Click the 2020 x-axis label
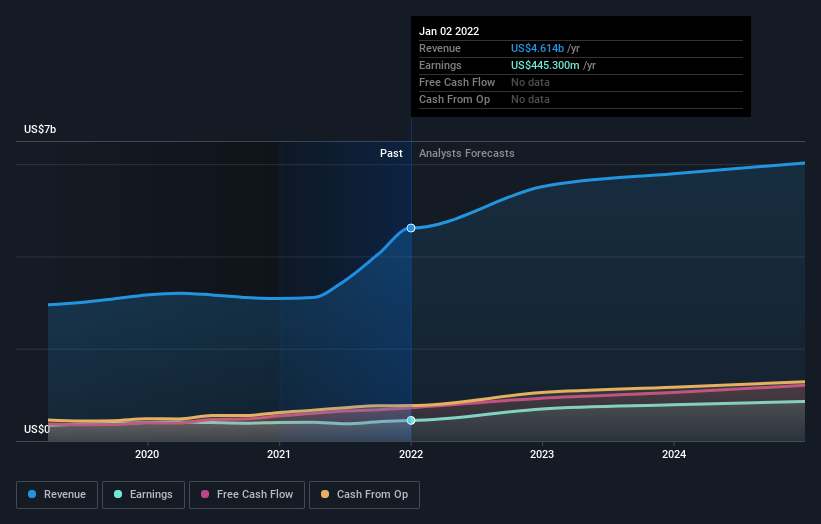Image resolution: width=821 pixels, height=524 pixels. [147, 454]
